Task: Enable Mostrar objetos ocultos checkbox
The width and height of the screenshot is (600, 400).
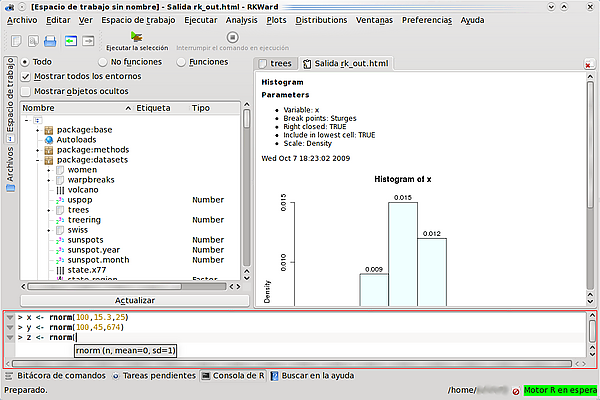Action: (x=26, y=91)
